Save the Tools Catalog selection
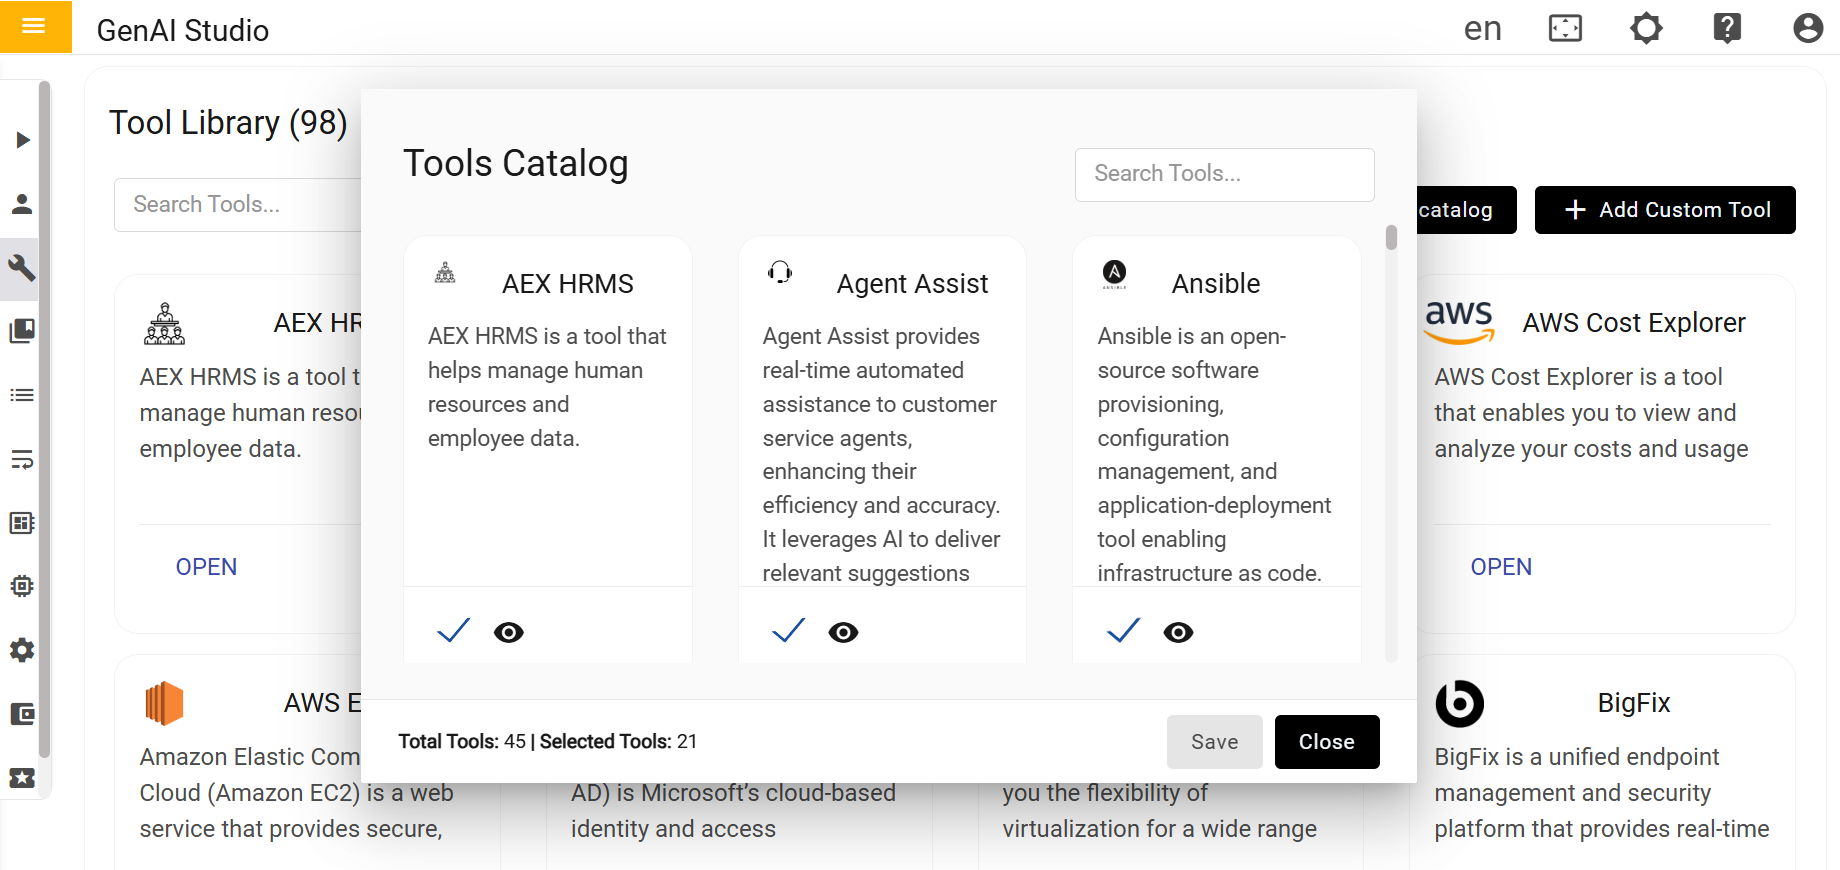1840x870 pixels. click(x=1215, y=742)
